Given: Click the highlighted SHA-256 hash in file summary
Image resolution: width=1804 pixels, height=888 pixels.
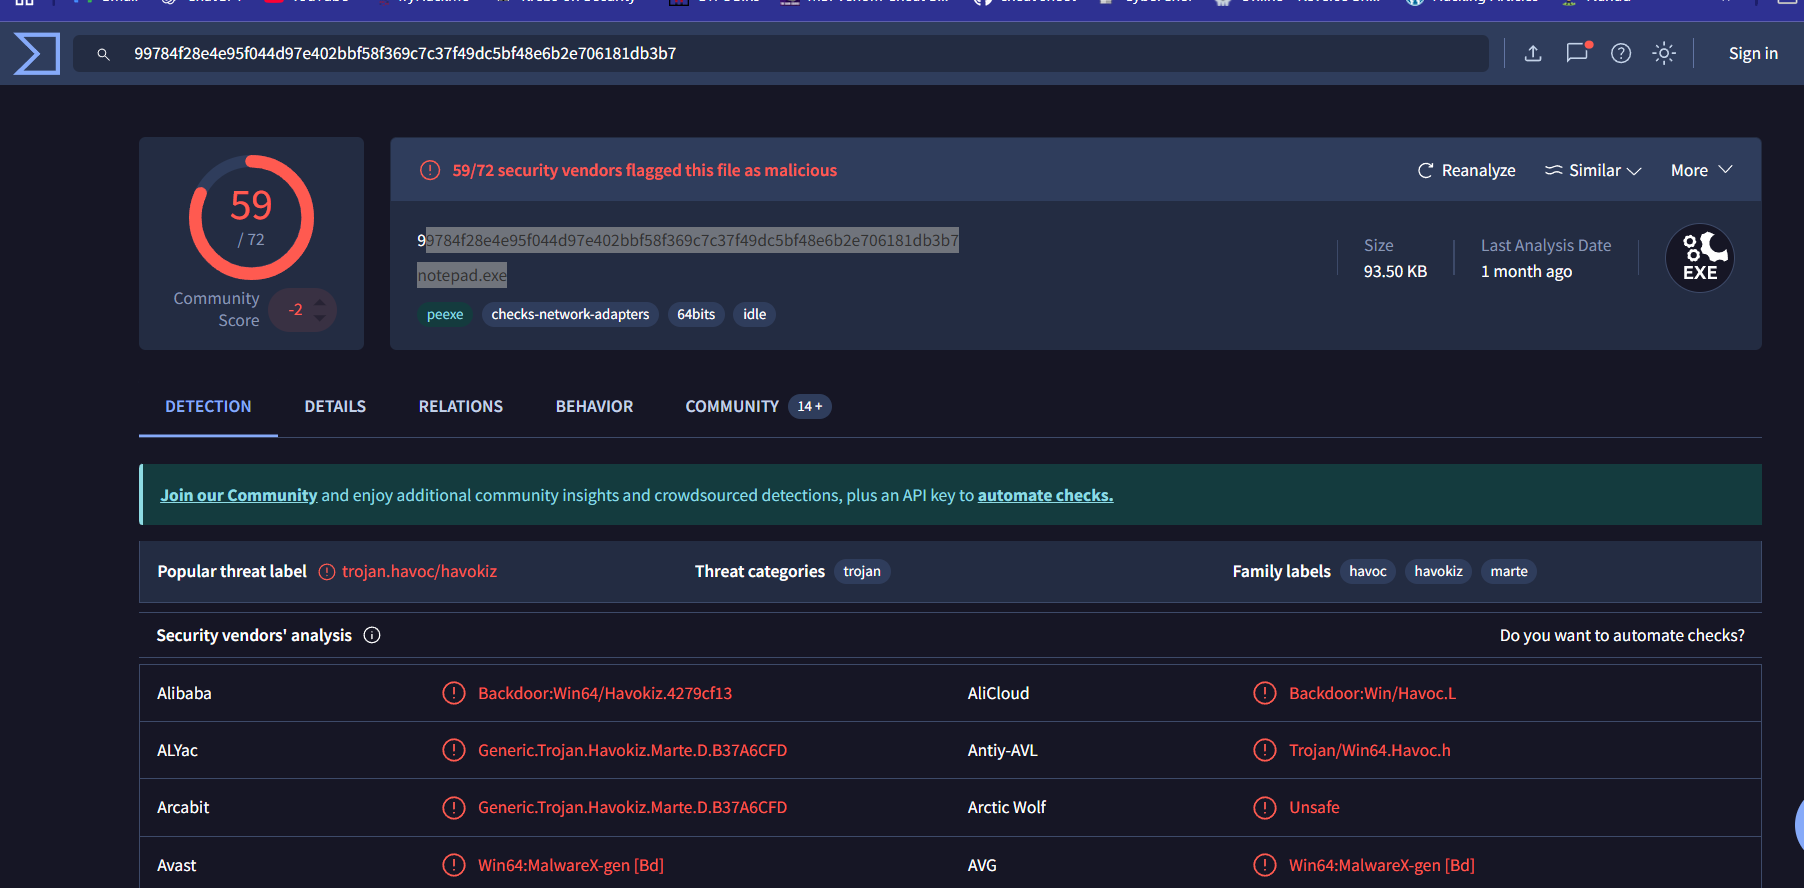Looking at the screenshot, I should [x=688, y=240].
